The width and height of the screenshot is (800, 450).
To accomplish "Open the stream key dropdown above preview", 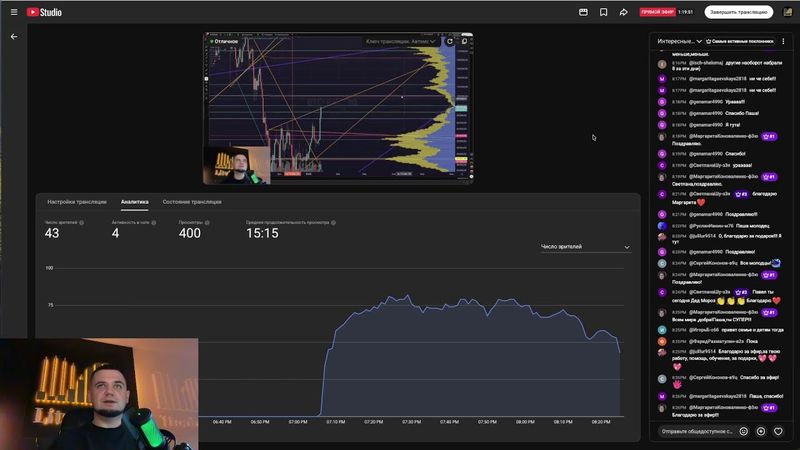I will (x=400, y=41).
